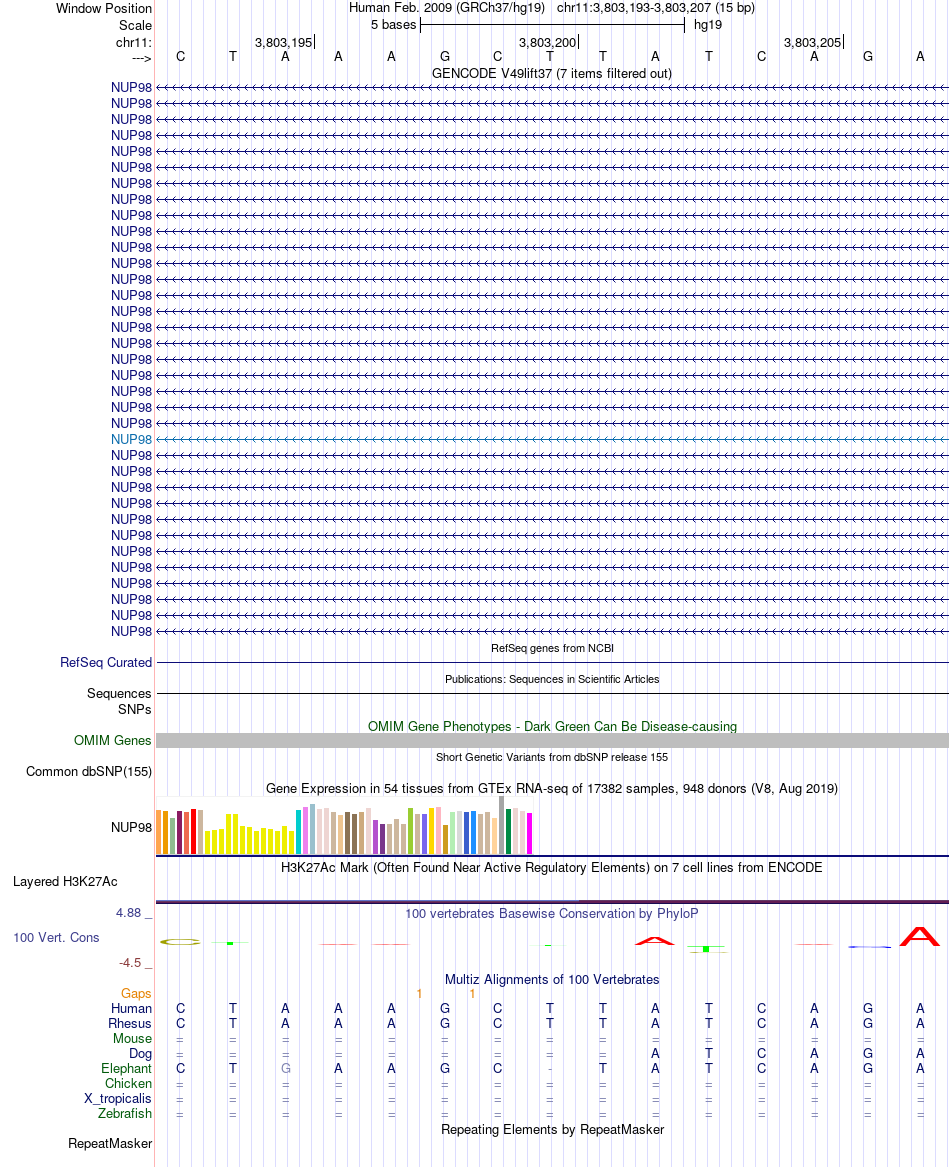Open 100 vertebrates Basewise Conservation by PhyloP title
Screen dimensions: 950x1167
[x=552, y=913]
